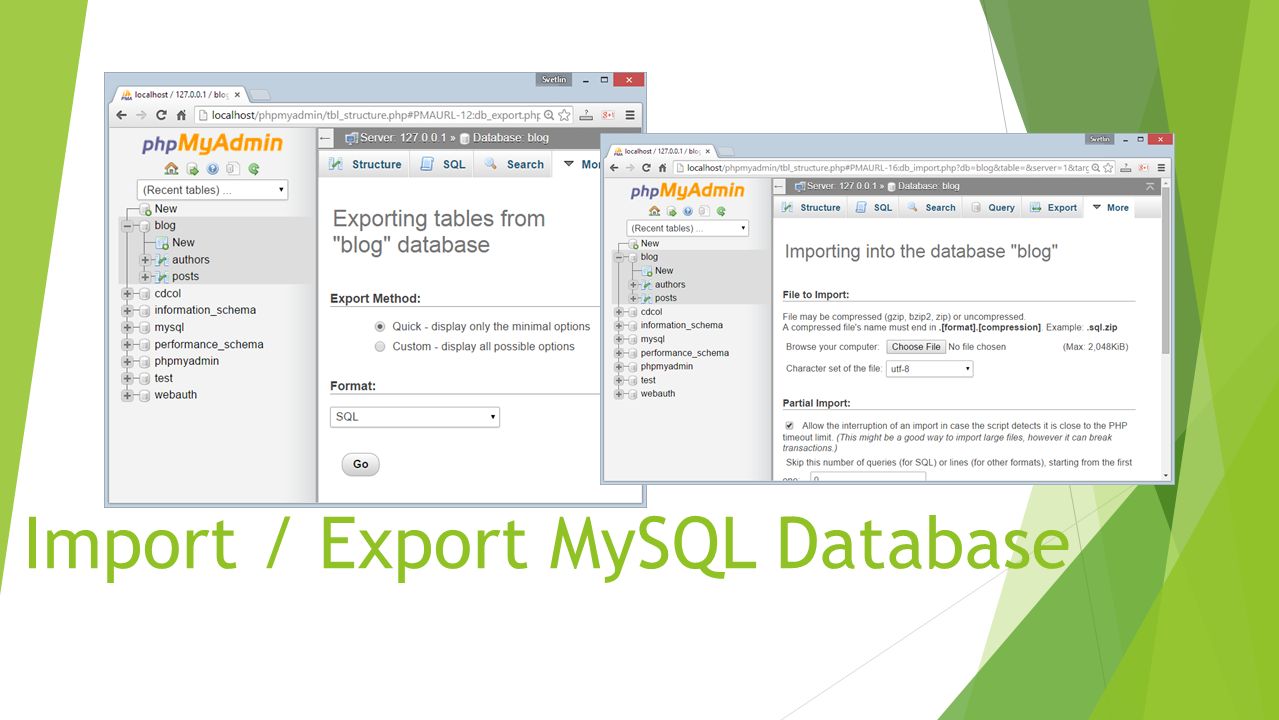The height and width of the screenshot is (720, 1279).
Task: Click the Log out icon in Import window
Action: (671, 211)
